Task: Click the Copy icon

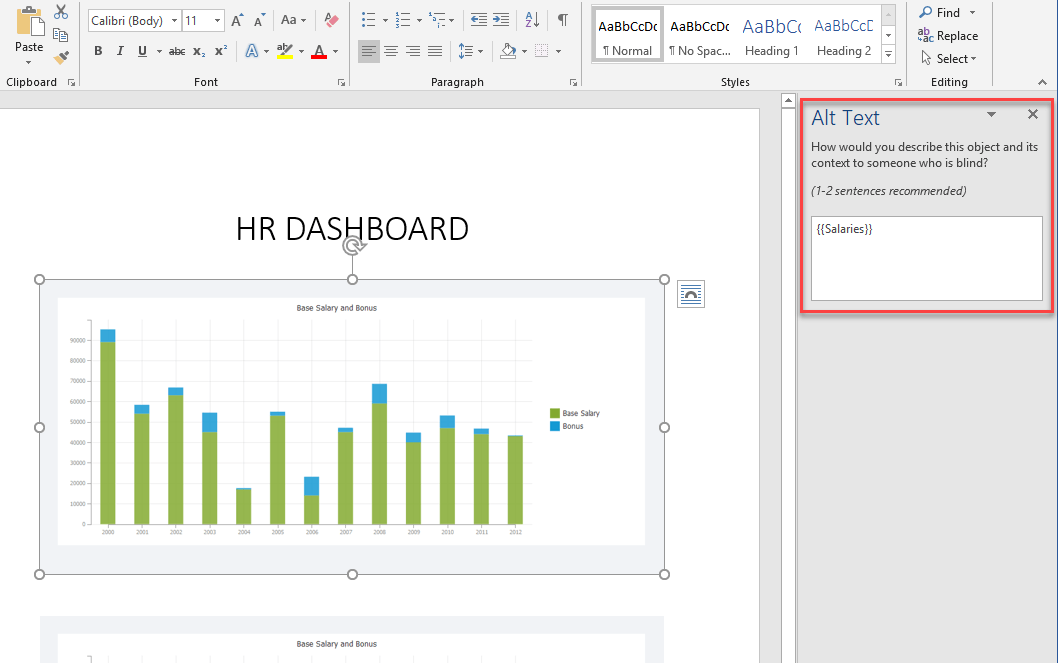Action: [61, 35]
